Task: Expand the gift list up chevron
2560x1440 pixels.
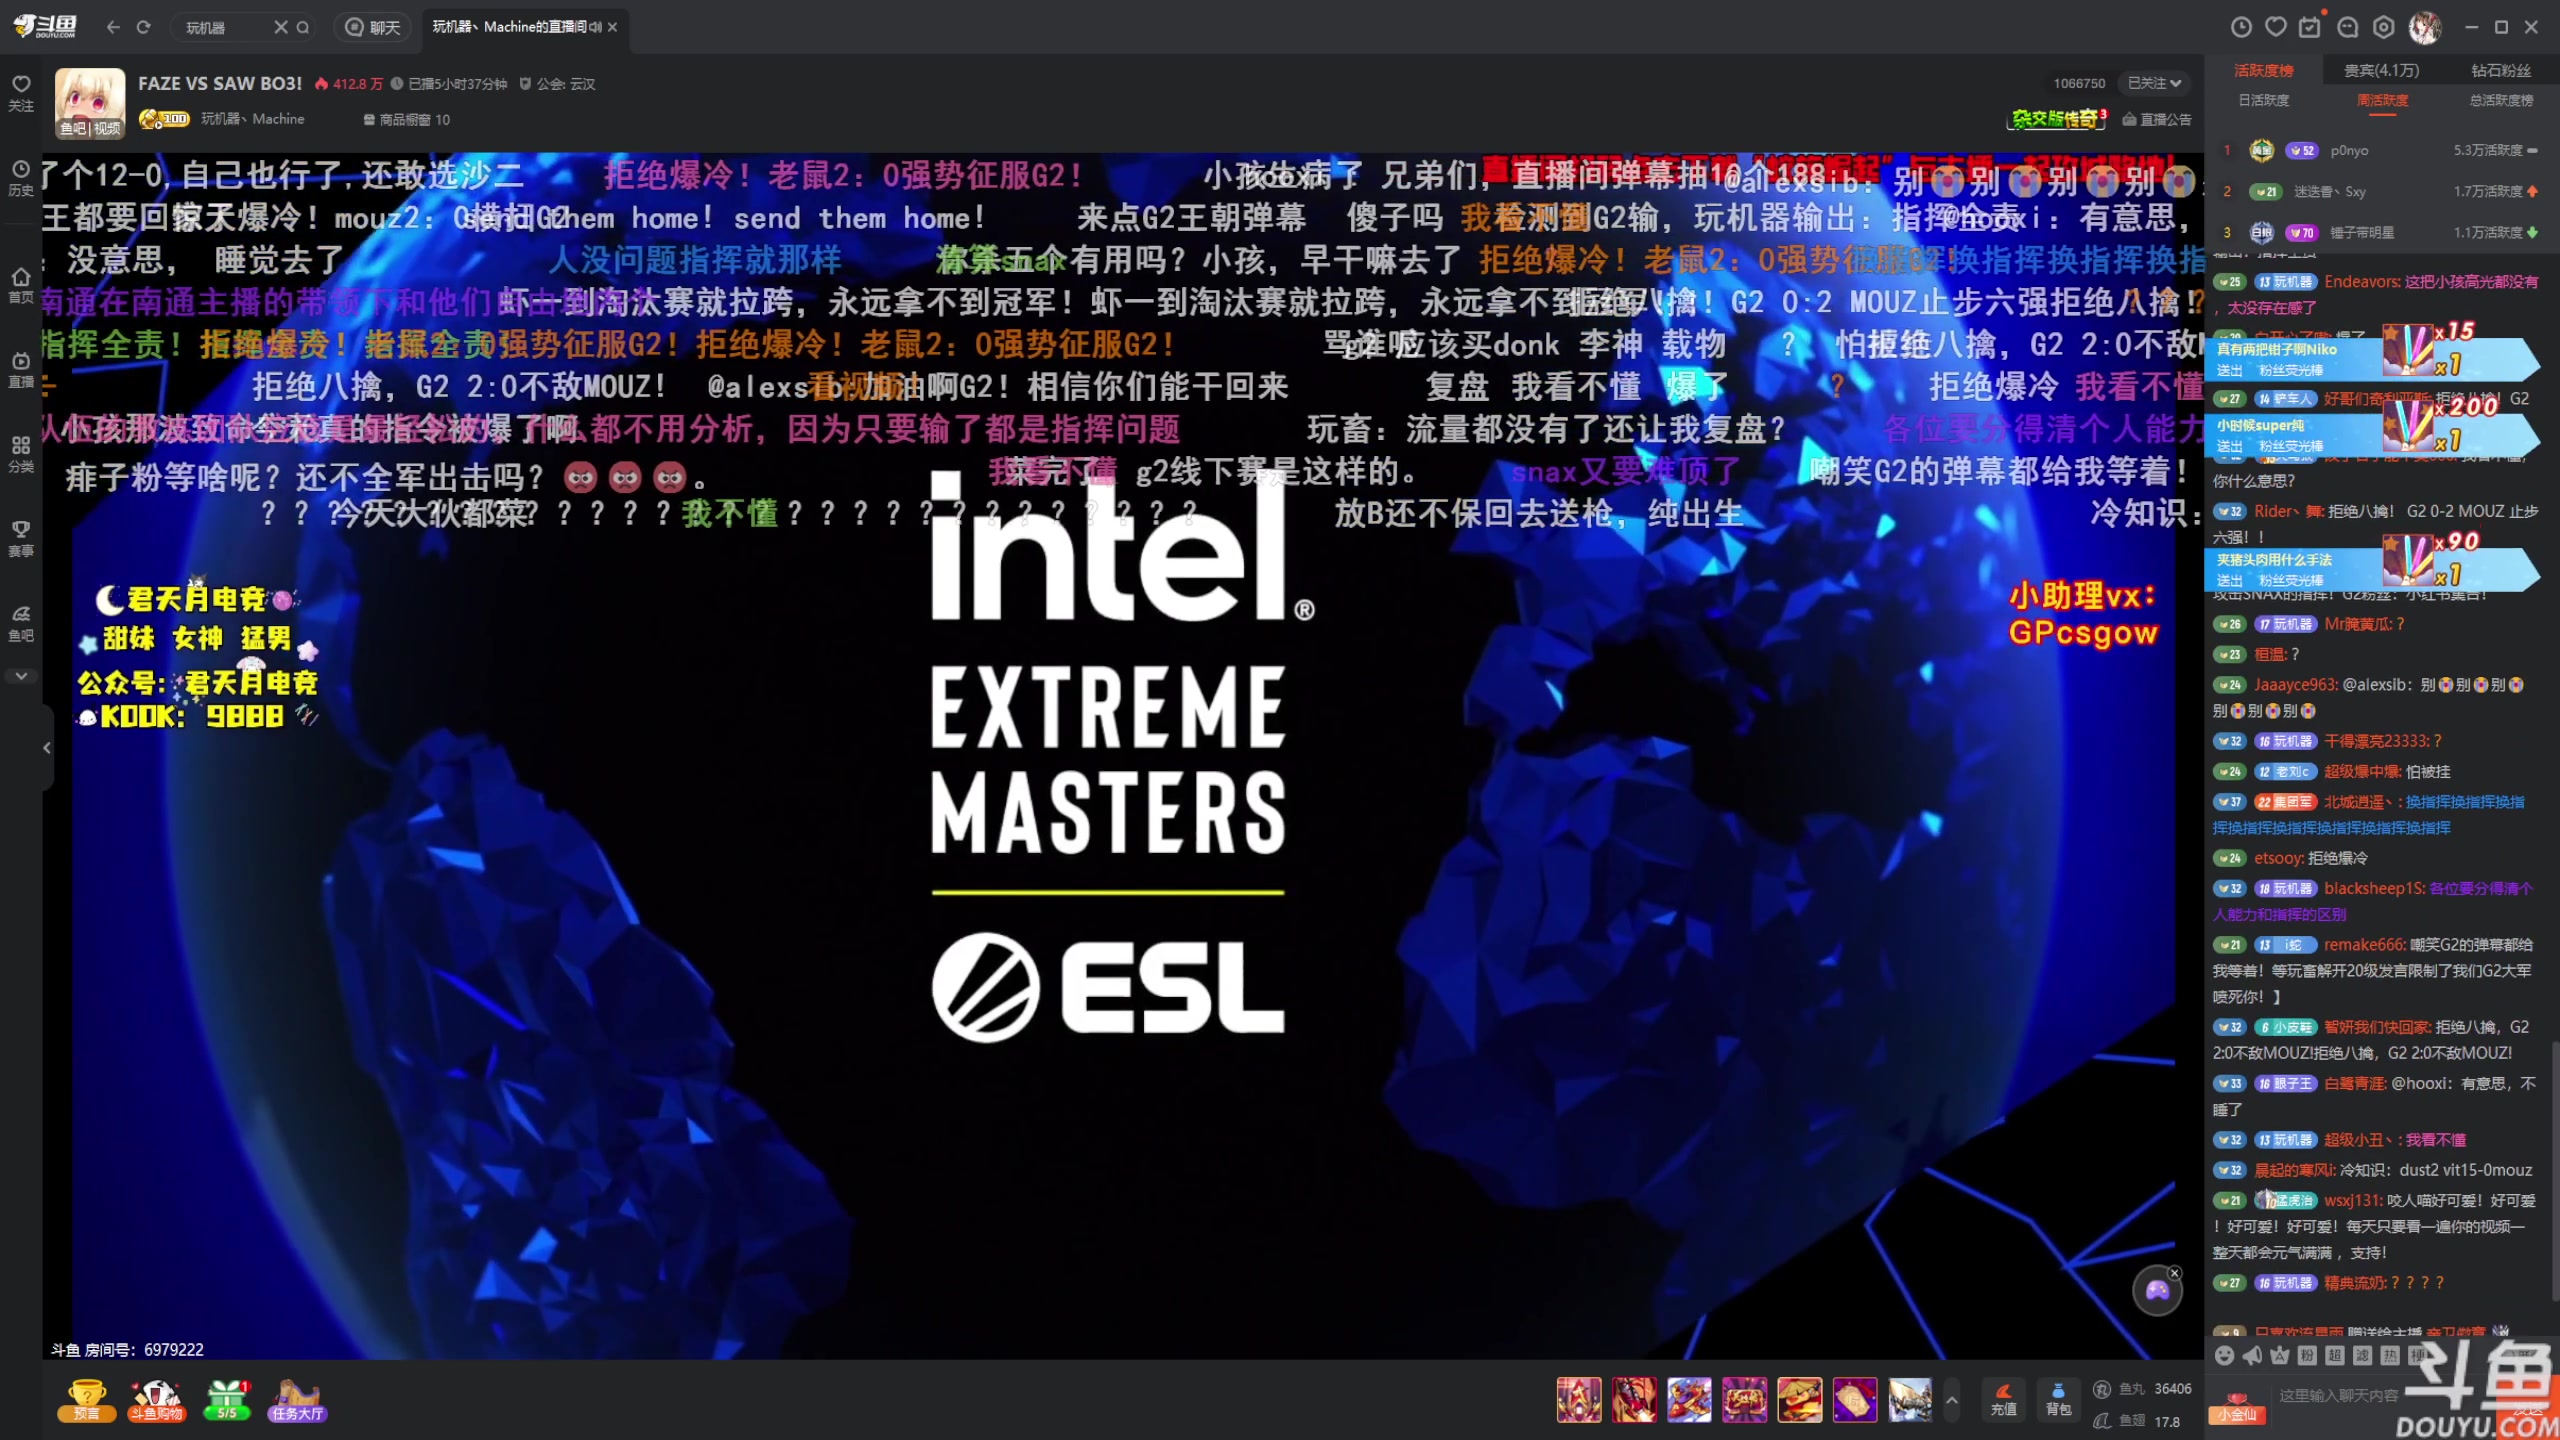Action: pyautogui.click(x=1951, y=1399)
